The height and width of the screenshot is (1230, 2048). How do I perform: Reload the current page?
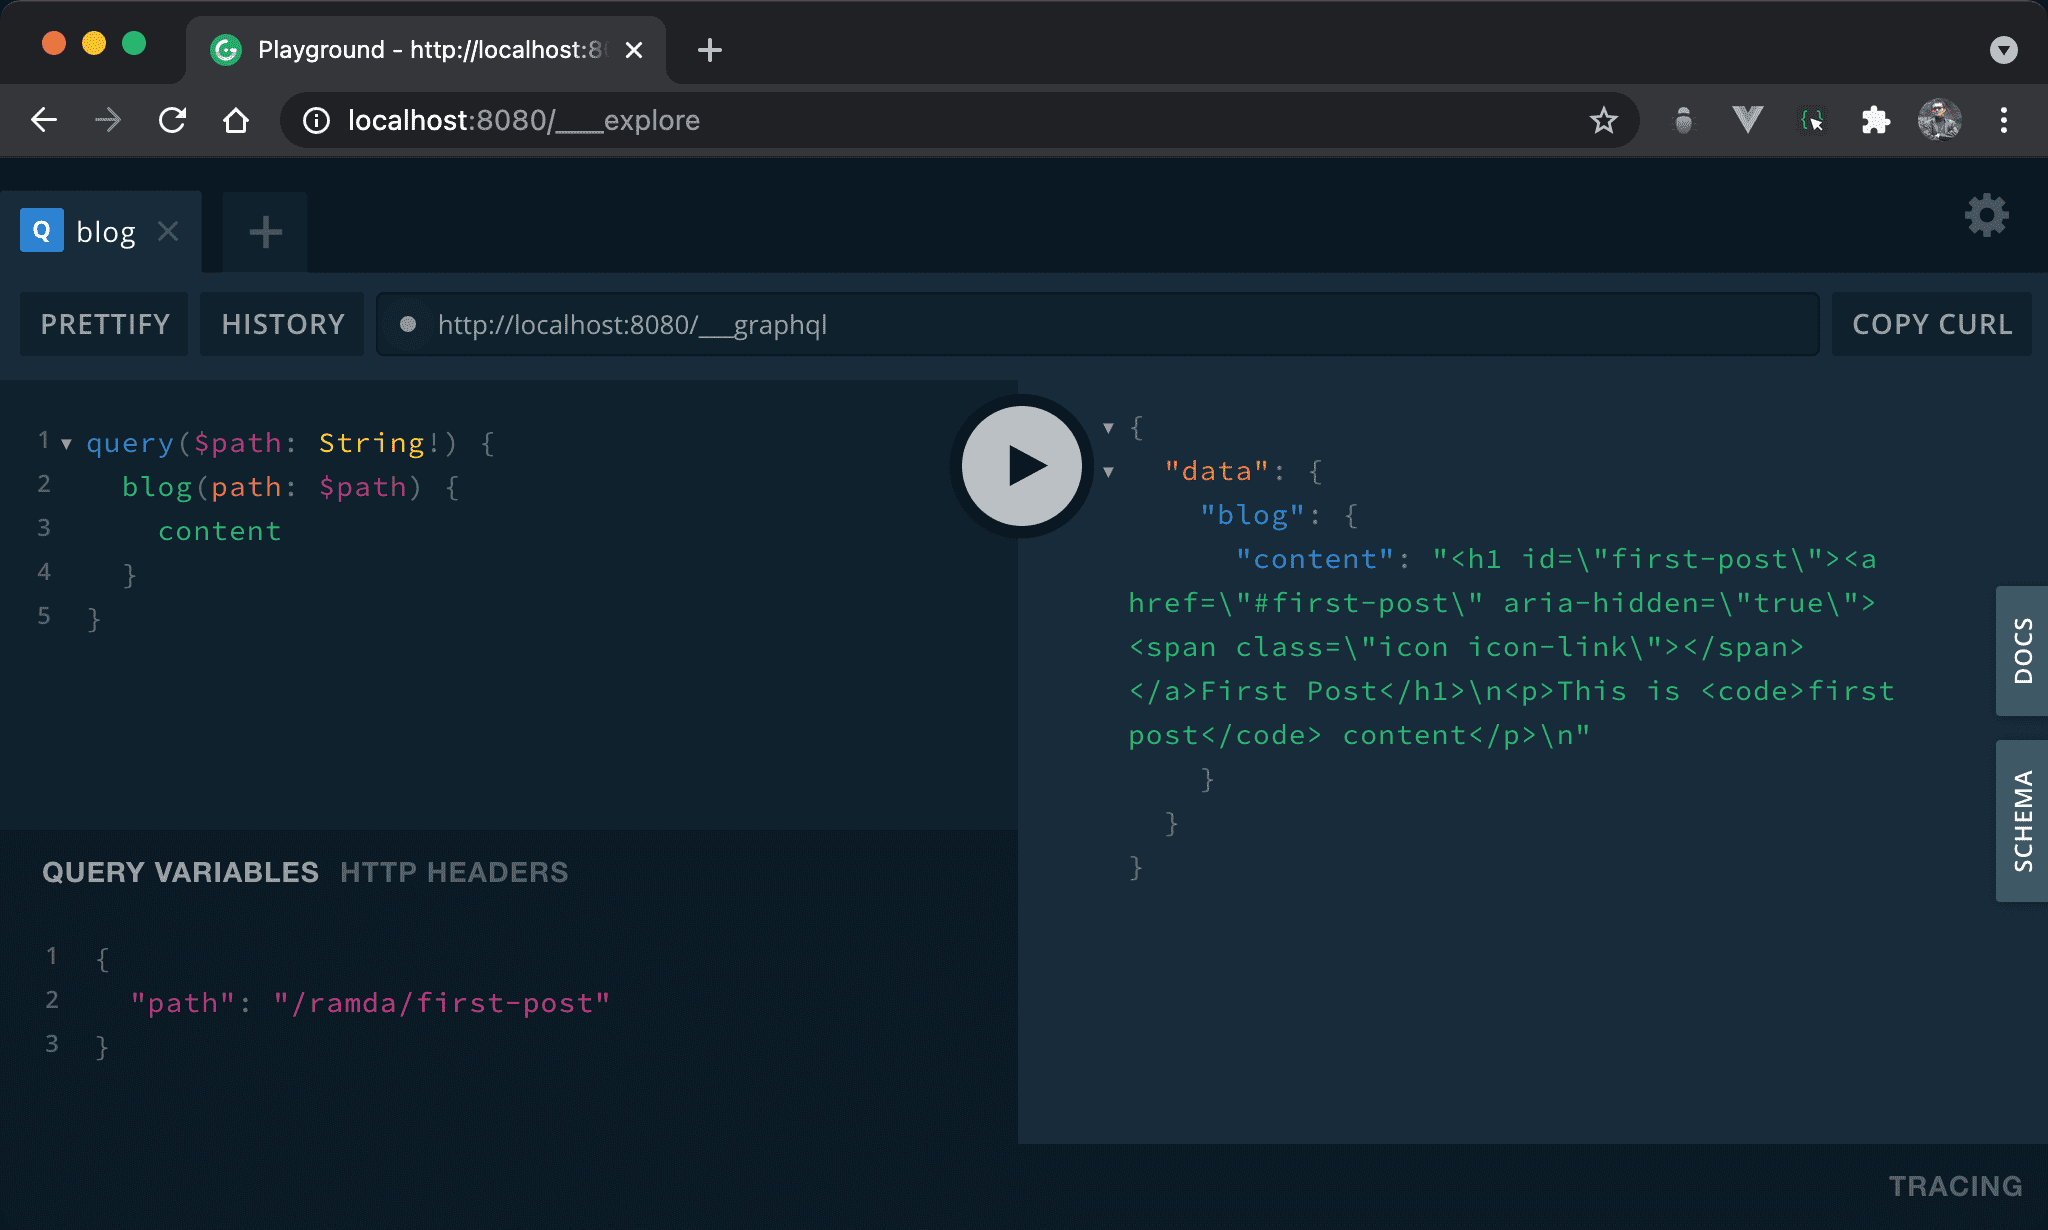172,120
